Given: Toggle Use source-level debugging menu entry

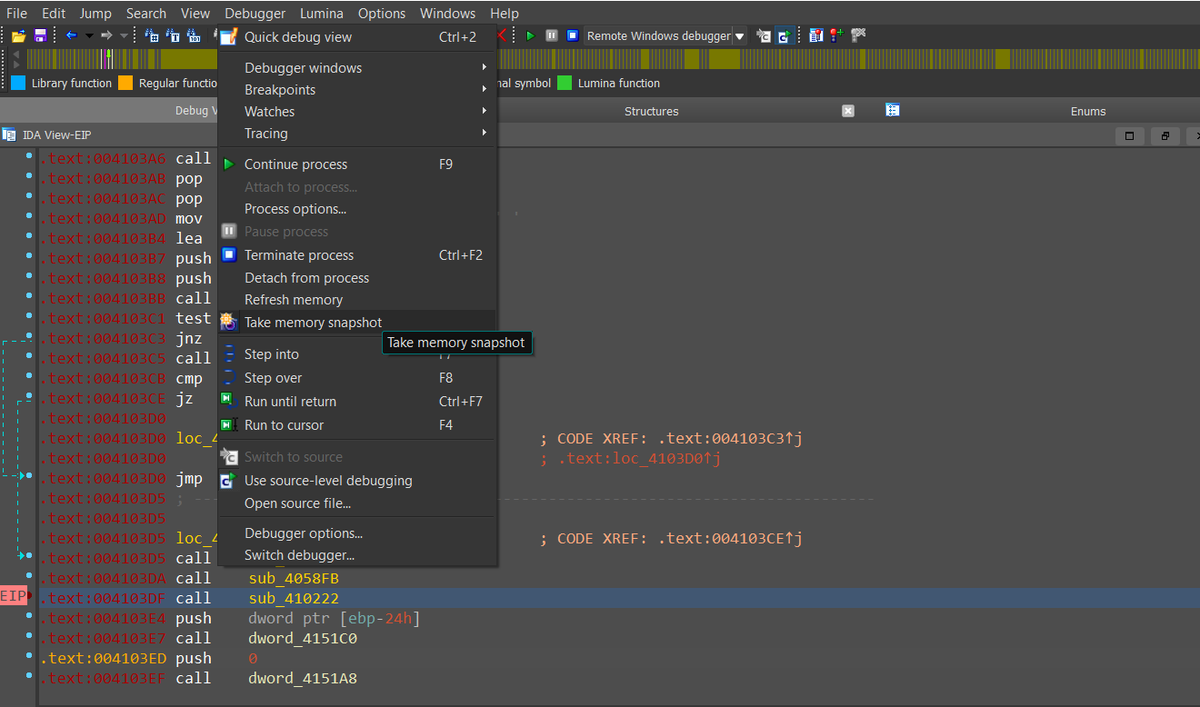Looking at the screenshot, I should point(357,481).
